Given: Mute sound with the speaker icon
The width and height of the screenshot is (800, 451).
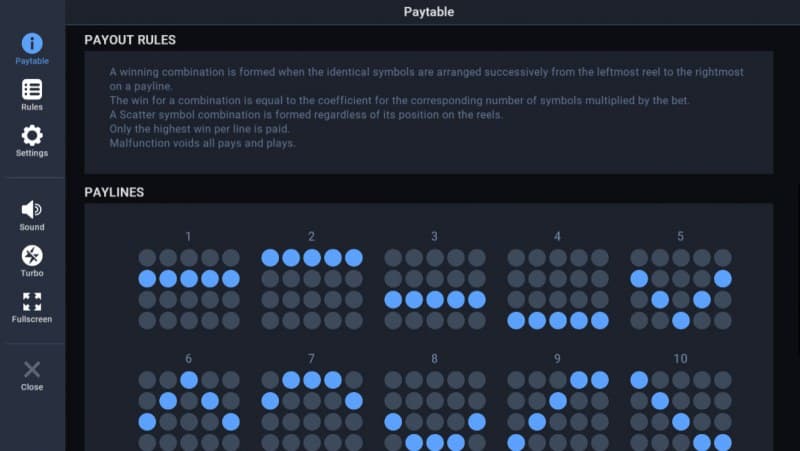Looking at the screenshot, I should pyautogui.click(x=32, y=209).
